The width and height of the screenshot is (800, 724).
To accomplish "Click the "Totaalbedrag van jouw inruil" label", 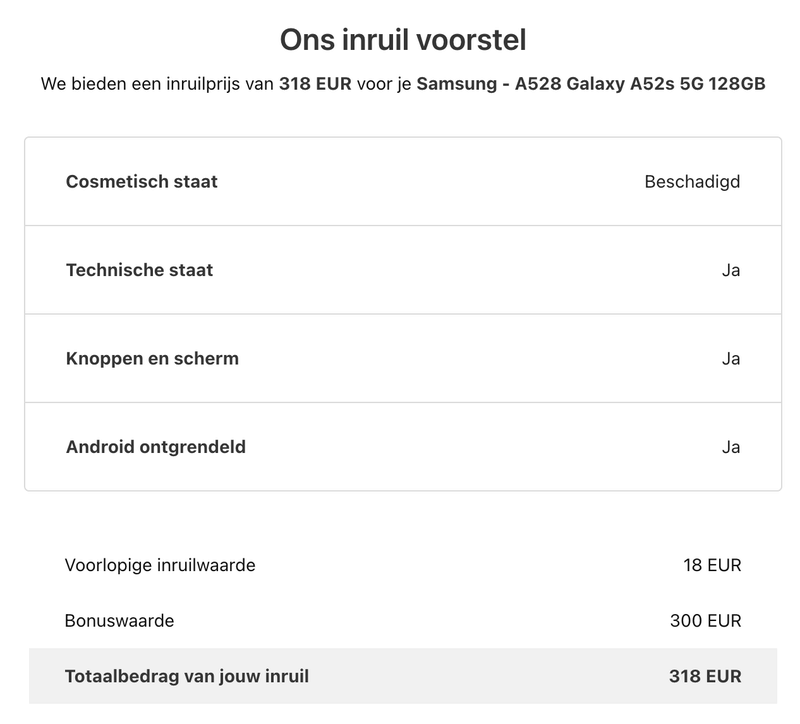I will 187,677.
